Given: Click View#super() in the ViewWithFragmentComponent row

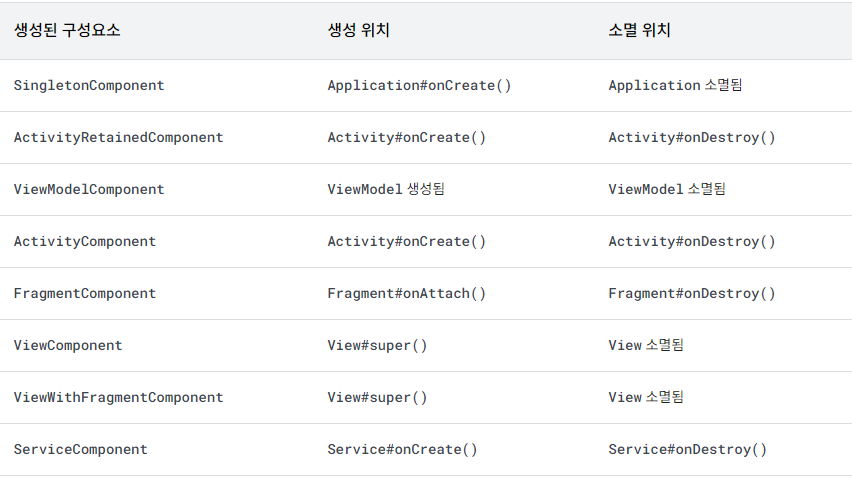Looking at the screenshot, I should point(377,398).
